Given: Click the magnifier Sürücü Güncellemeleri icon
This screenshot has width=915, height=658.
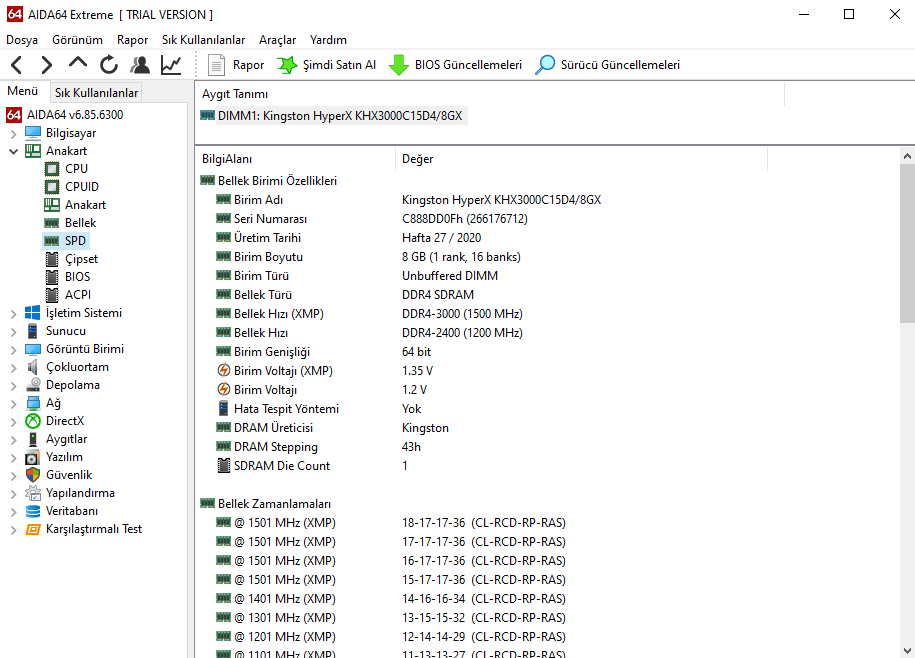Looking at the screenshot, I should [x=544, y=65].
